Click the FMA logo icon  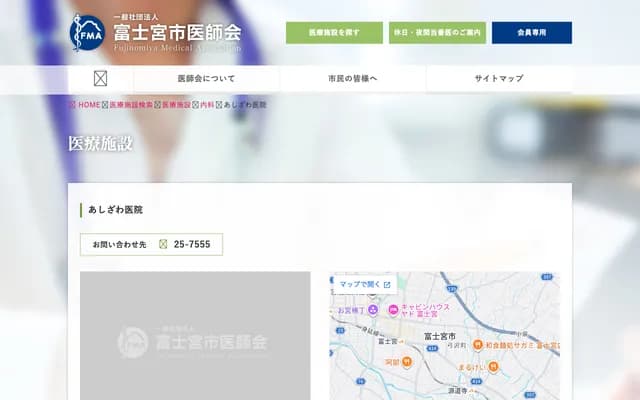pyautogui.click(x=86, y=32)
